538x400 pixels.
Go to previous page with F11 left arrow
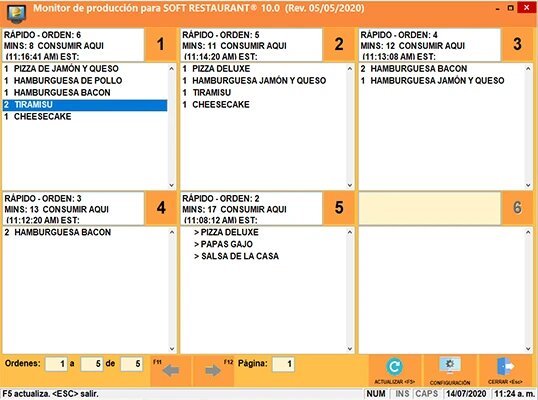pyautogui.click(x=171, y=370)
